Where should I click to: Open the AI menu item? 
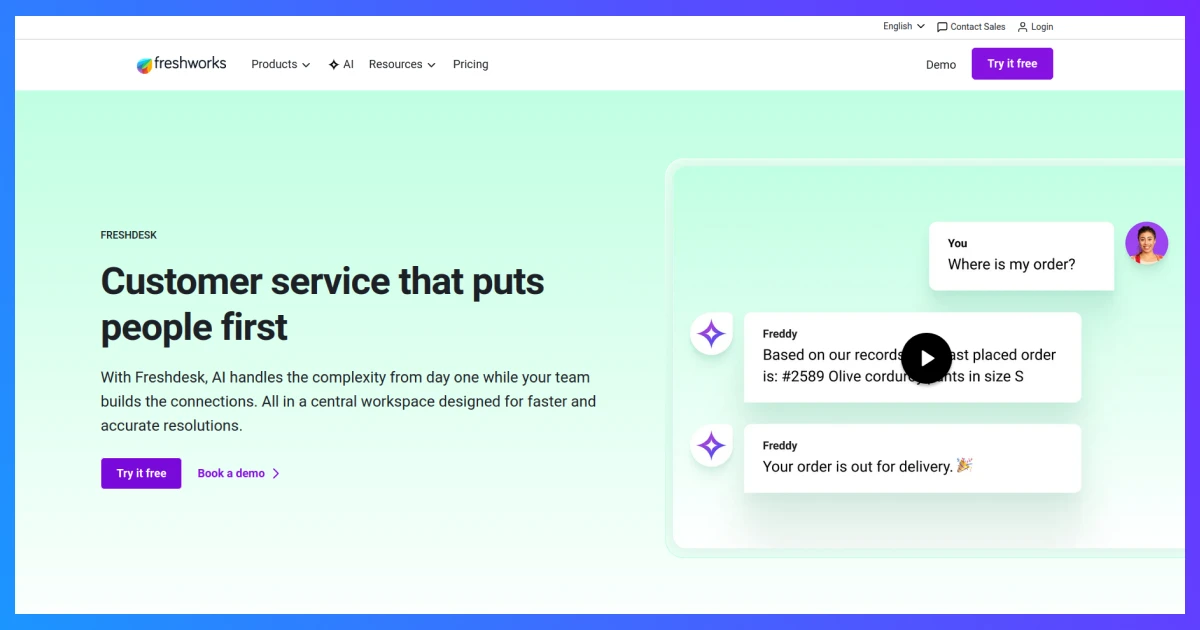click(341, 64)
